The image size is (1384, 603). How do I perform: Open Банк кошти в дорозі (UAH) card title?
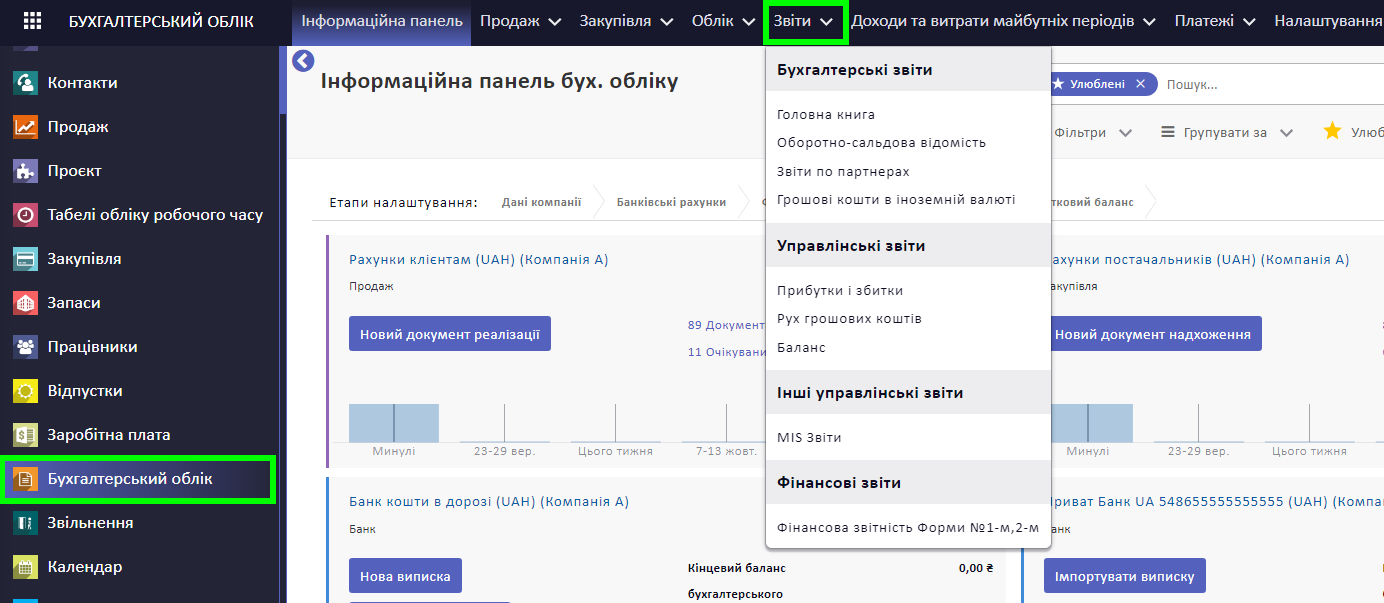click(489, 502)
